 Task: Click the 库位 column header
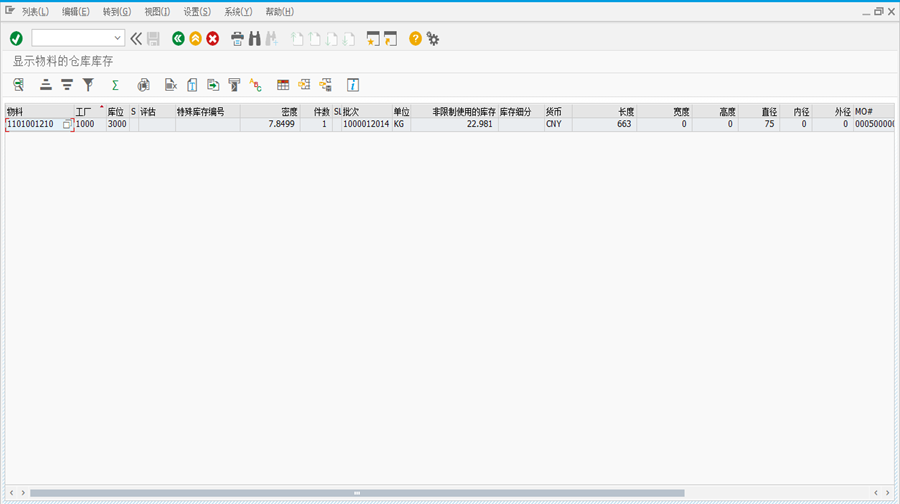pyautogui.click(x=118, y=111)
